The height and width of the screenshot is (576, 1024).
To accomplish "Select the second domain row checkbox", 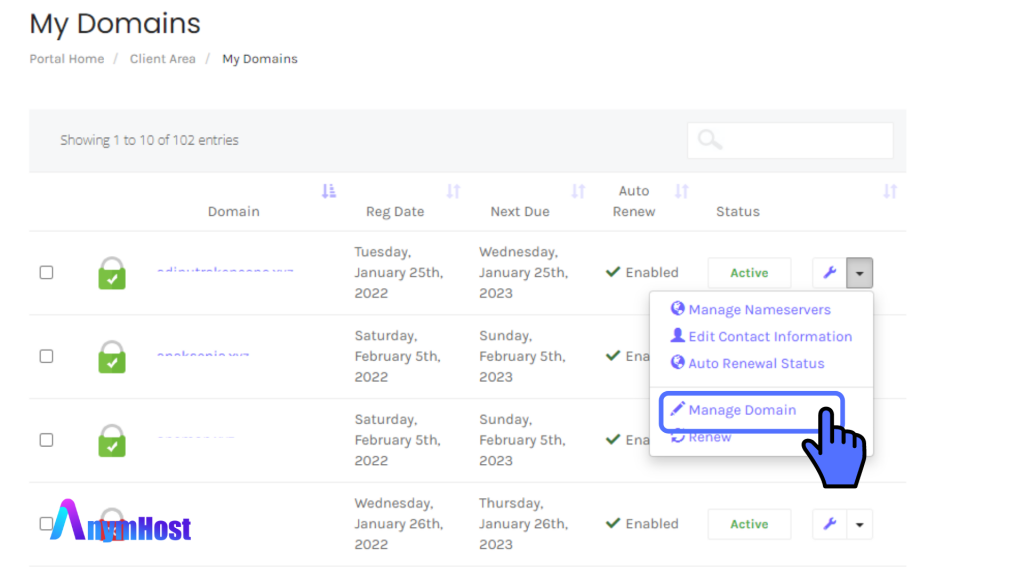I will point(46,356).
